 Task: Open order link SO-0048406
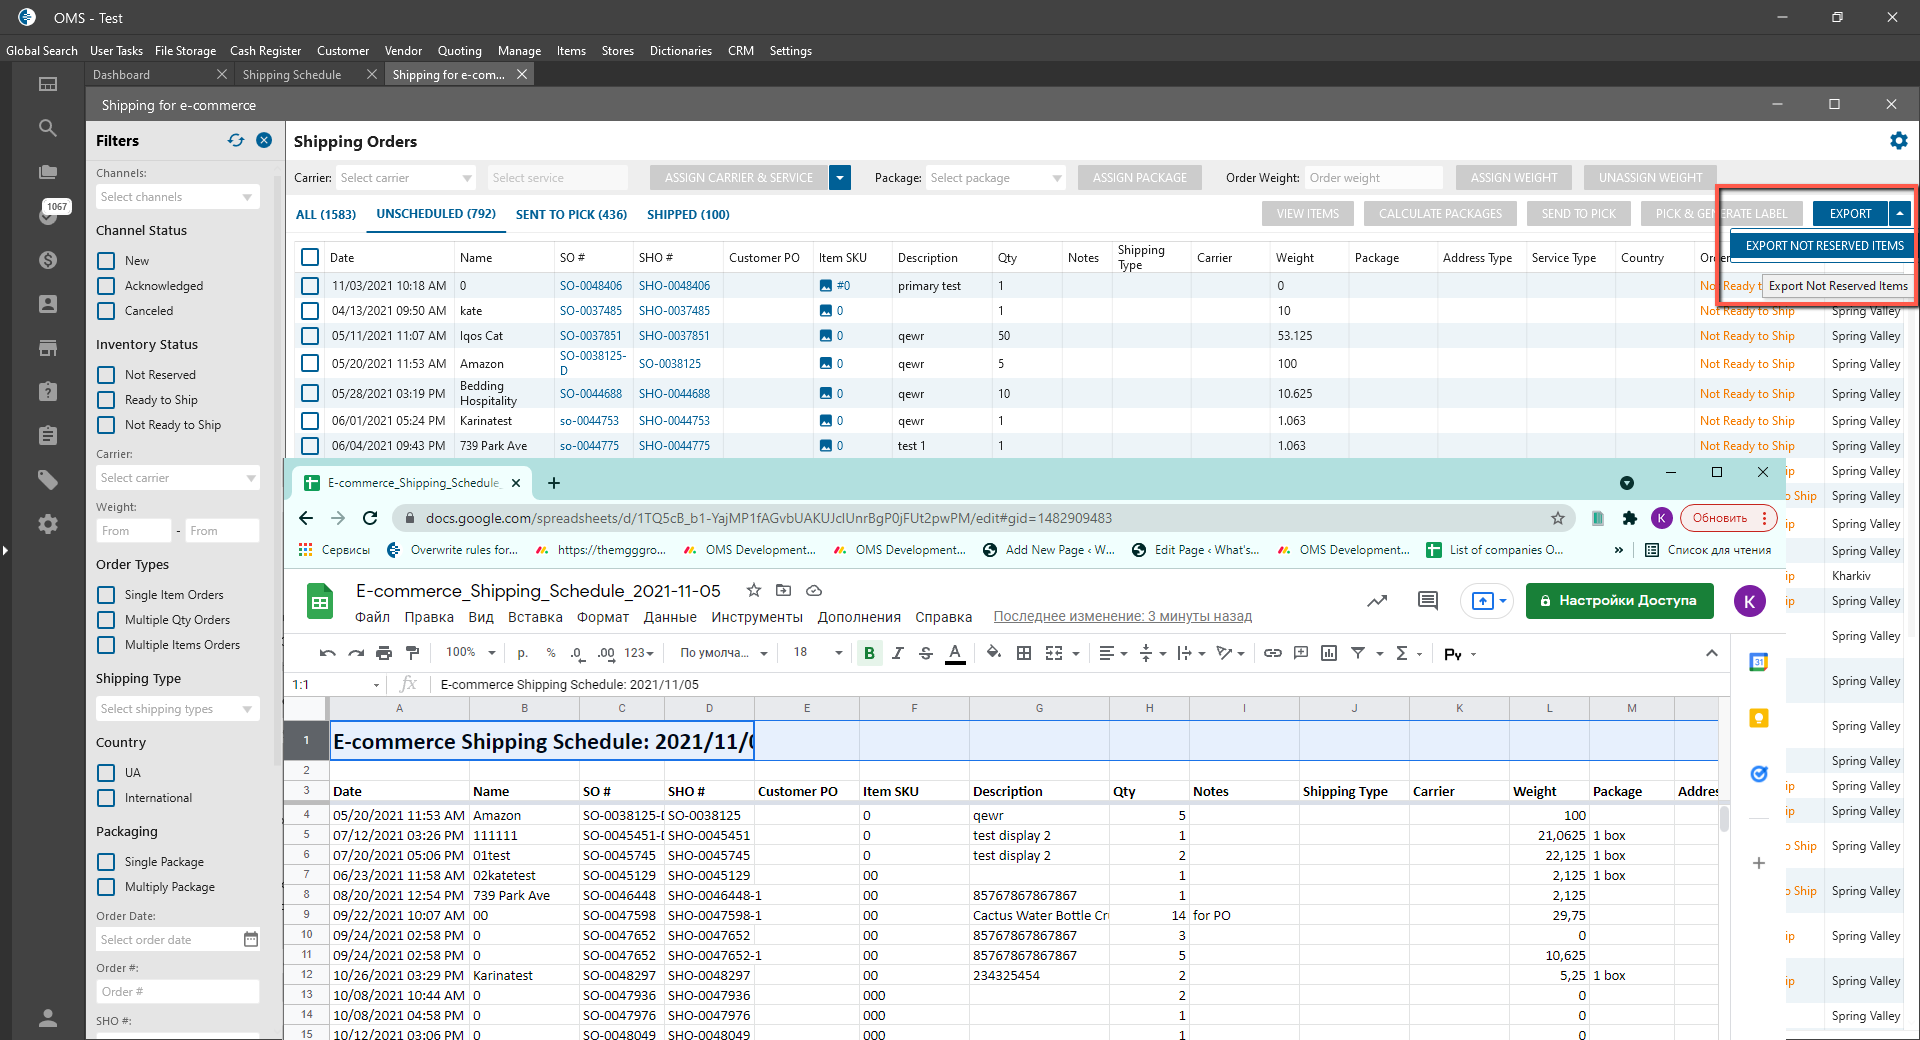(590, 286)
